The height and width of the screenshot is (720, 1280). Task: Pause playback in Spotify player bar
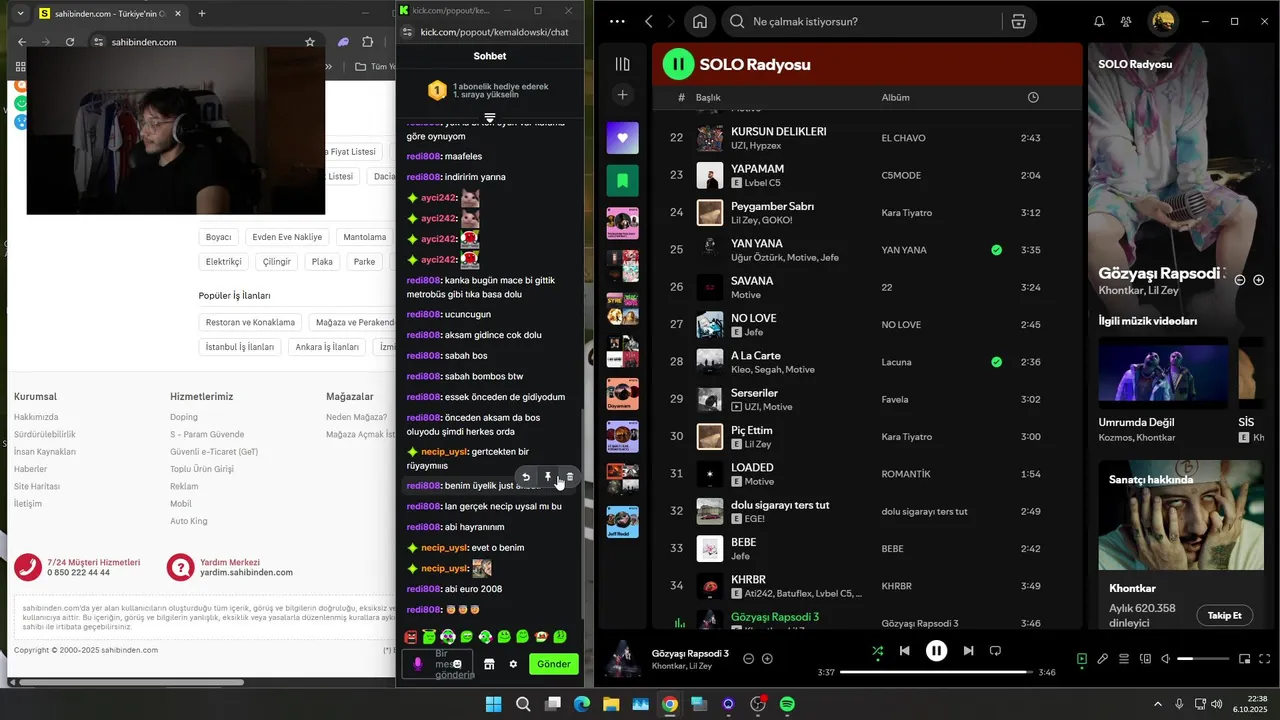936,651
